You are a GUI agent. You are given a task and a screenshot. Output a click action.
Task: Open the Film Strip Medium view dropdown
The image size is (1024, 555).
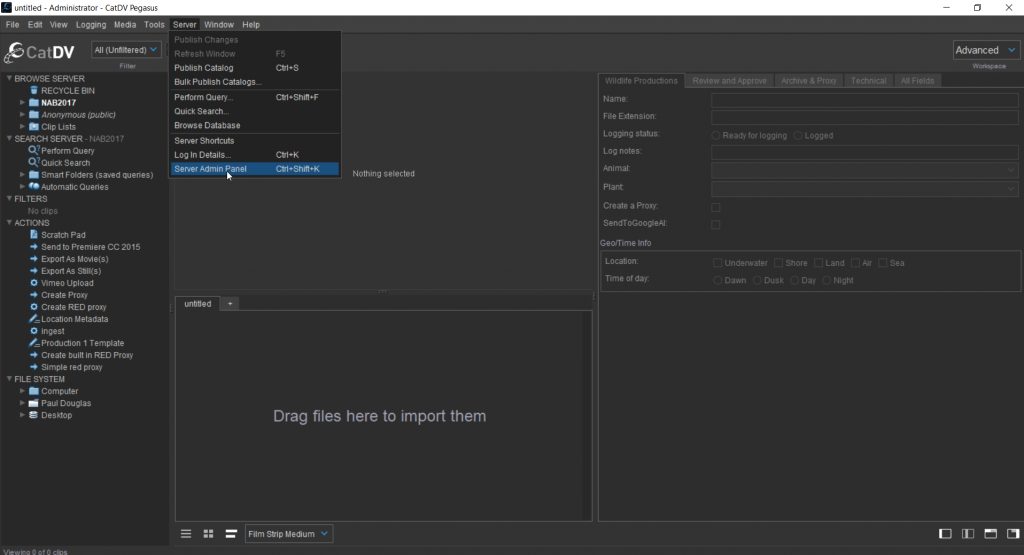pyautogui.click(x=289, y=534)
